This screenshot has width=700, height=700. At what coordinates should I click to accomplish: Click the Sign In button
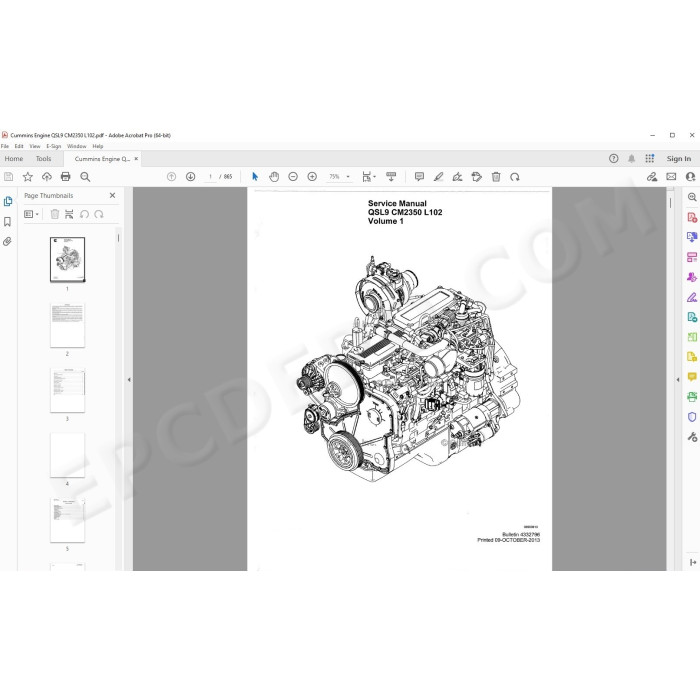[679, 158]
